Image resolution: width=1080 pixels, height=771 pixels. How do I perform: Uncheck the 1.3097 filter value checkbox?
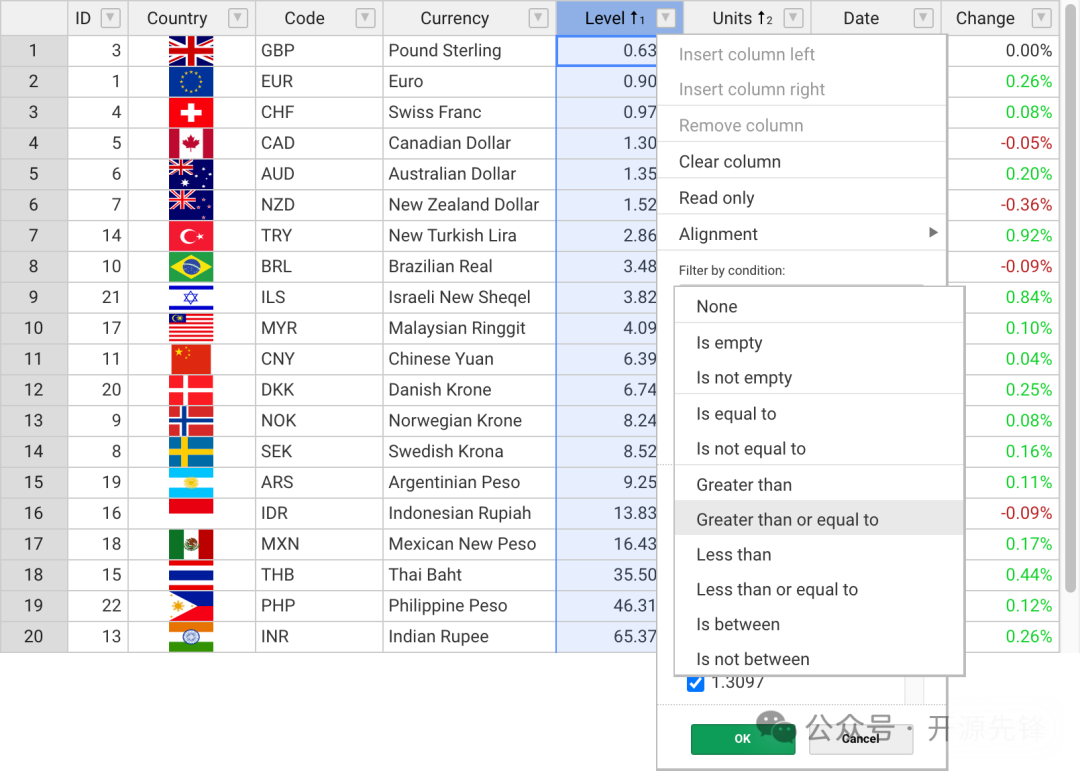pyautogui.click(x=696, y=684)
